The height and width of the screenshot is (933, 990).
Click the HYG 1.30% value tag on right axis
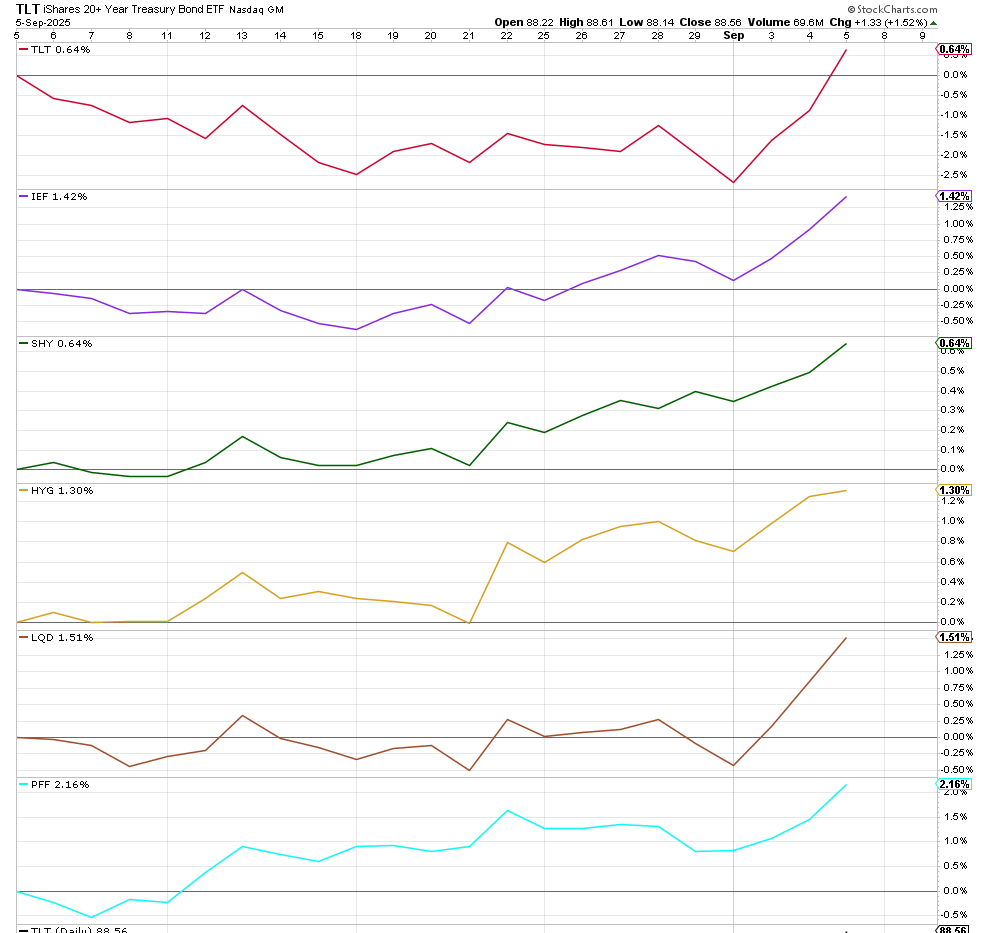coord(954,490)
